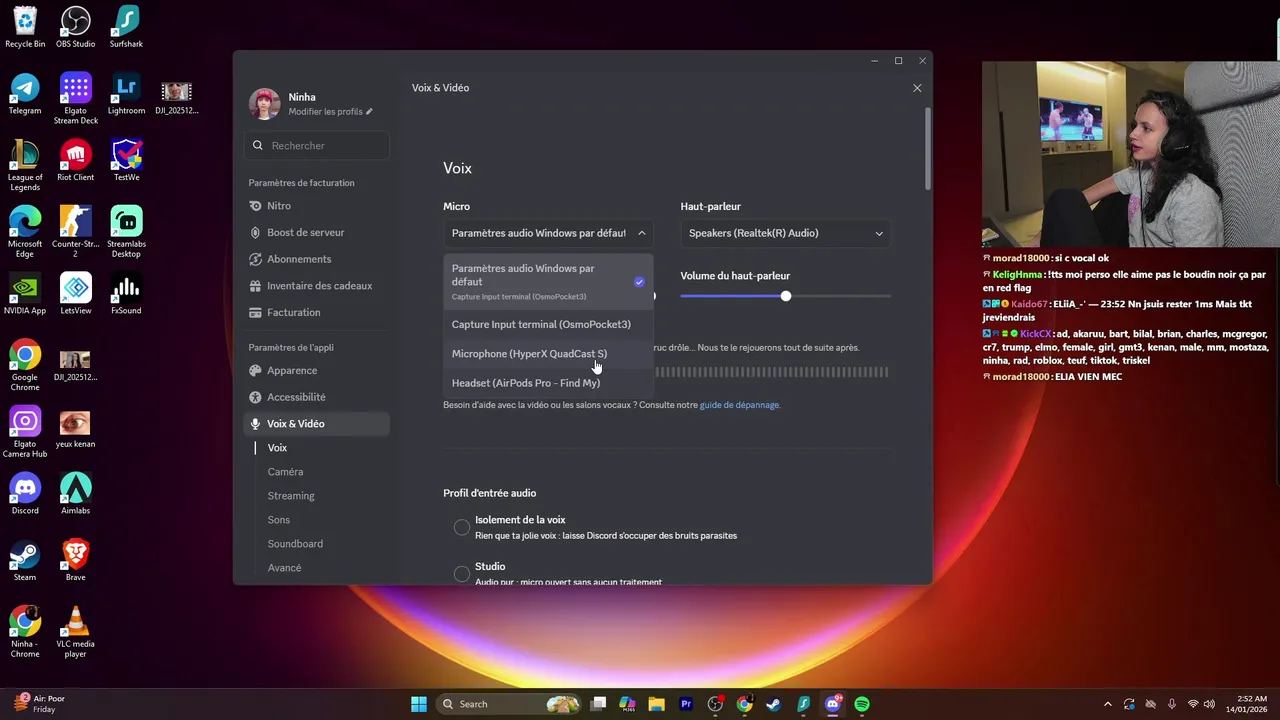Open the Haut-parleur Speakers dropdown
Viewport: 1280px width, 720px height.
click(786, 233)
